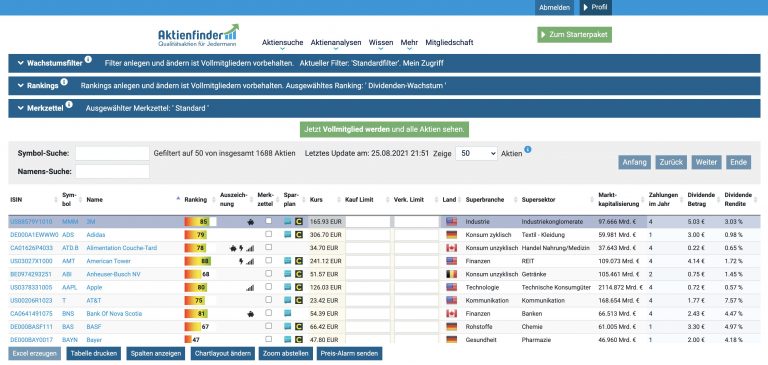Tick the Merkzettel checkbox for BASF
The image size is (768, 365).
(x=268, y=326)
